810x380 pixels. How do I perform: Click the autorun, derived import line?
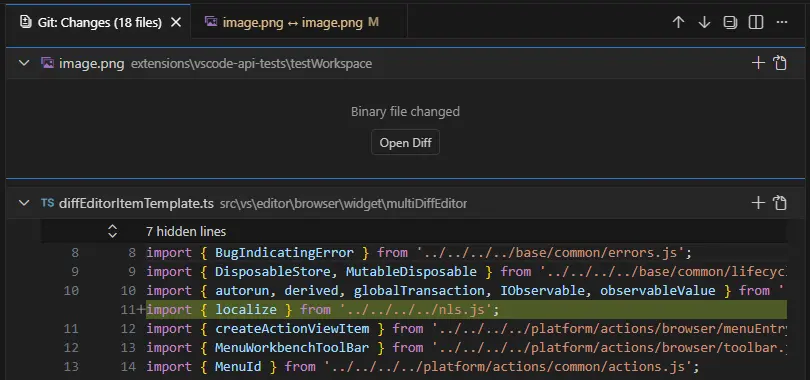466,290
